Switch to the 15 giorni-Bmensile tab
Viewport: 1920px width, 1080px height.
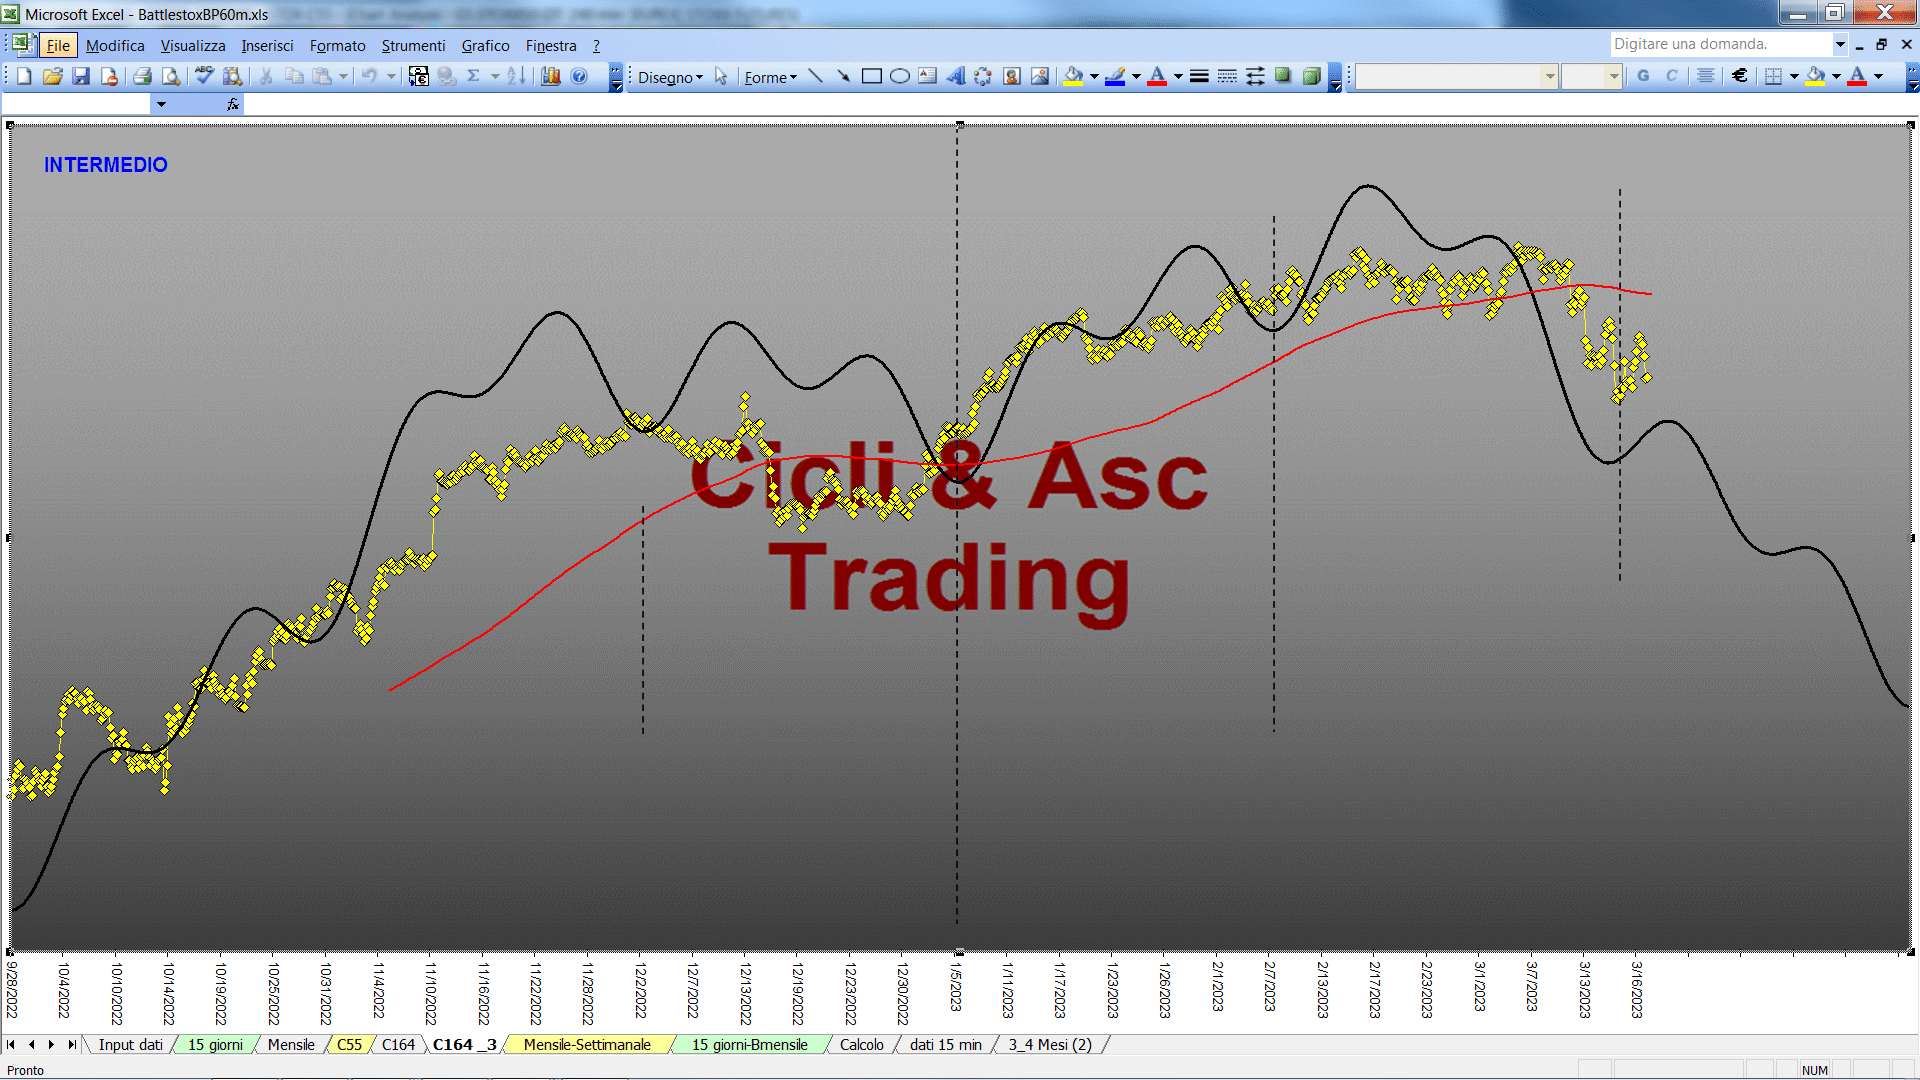tap(749, 1044)
